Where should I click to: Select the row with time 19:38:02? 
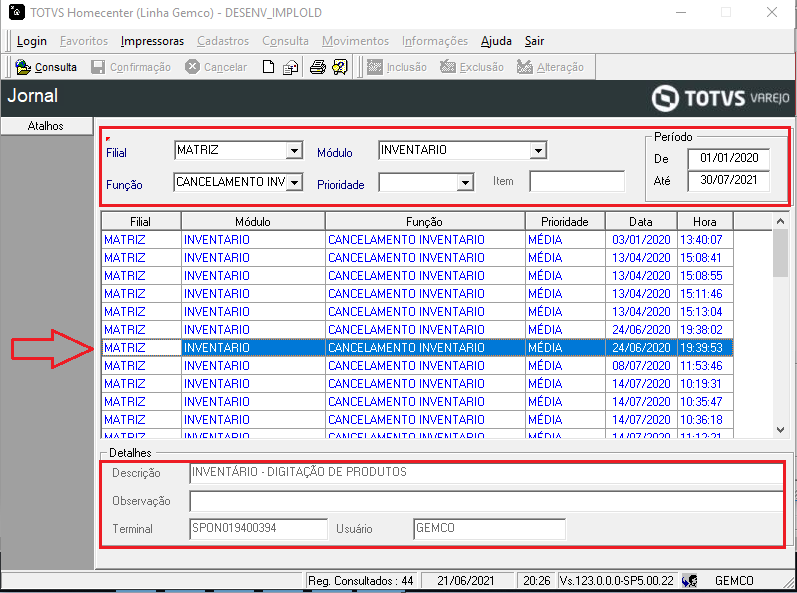pyautogui.click(x=417, y=330)
